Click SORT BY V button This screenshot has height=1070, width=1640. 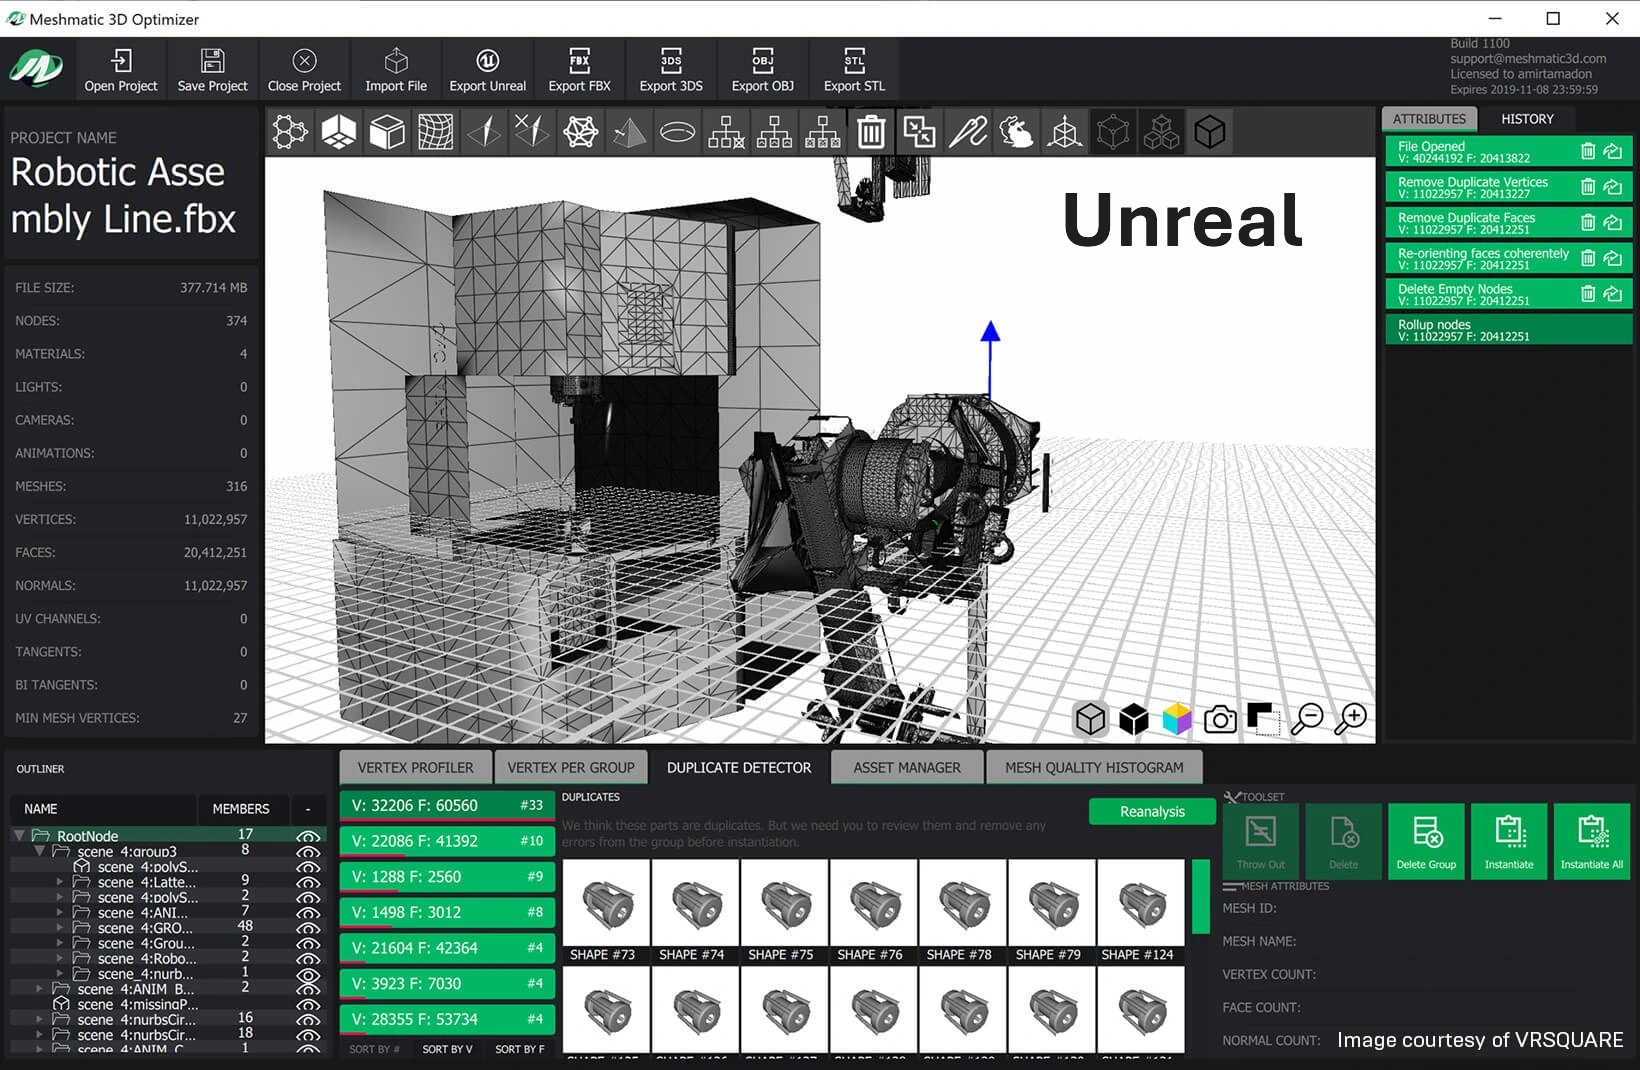point(447,1049)
